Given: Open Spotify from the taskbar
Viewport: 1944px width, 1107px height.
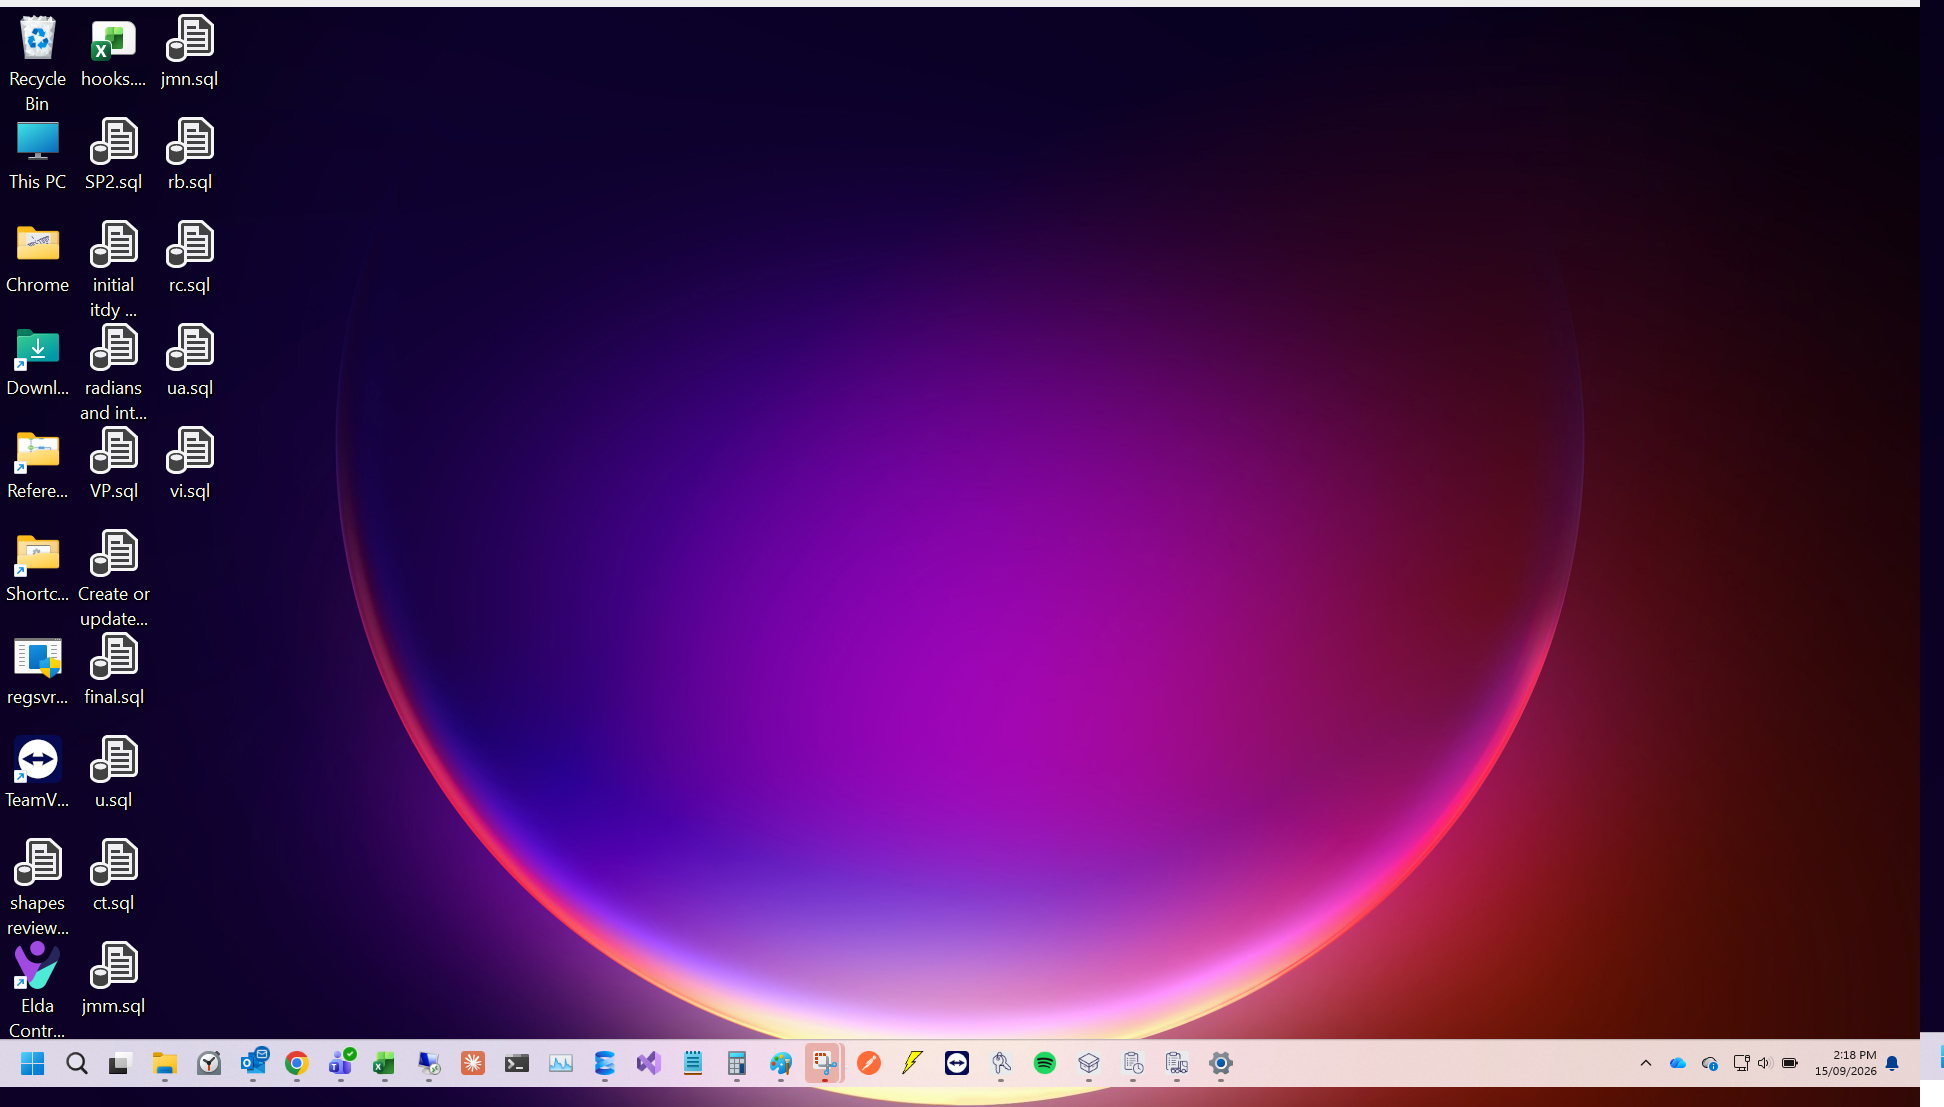Looking at the screenshot, I should click(1045, 1063).
